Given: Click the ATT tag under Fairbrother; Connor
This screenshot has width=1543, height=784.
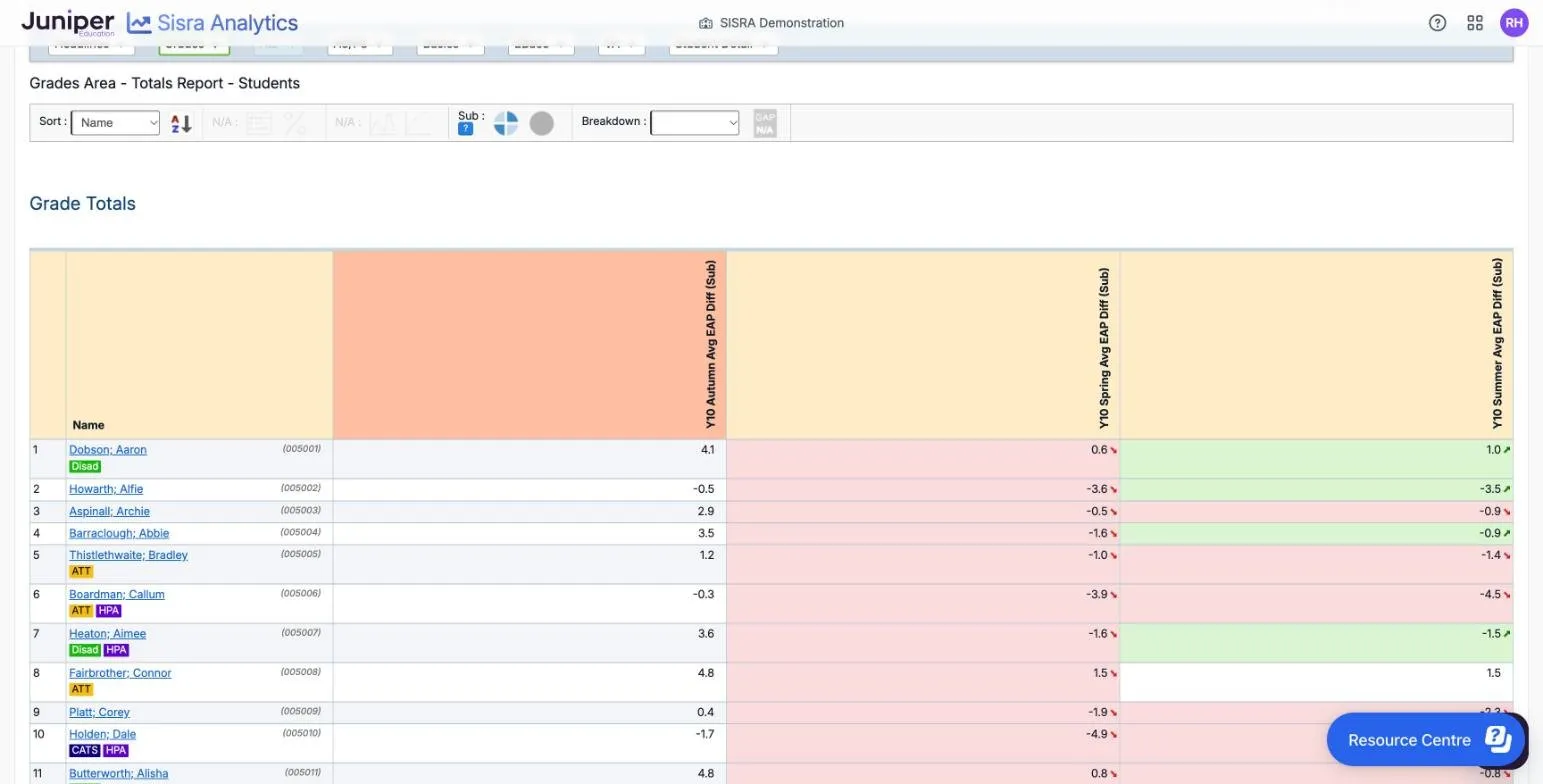Looking at the screenshot, I should click(81, 689).
